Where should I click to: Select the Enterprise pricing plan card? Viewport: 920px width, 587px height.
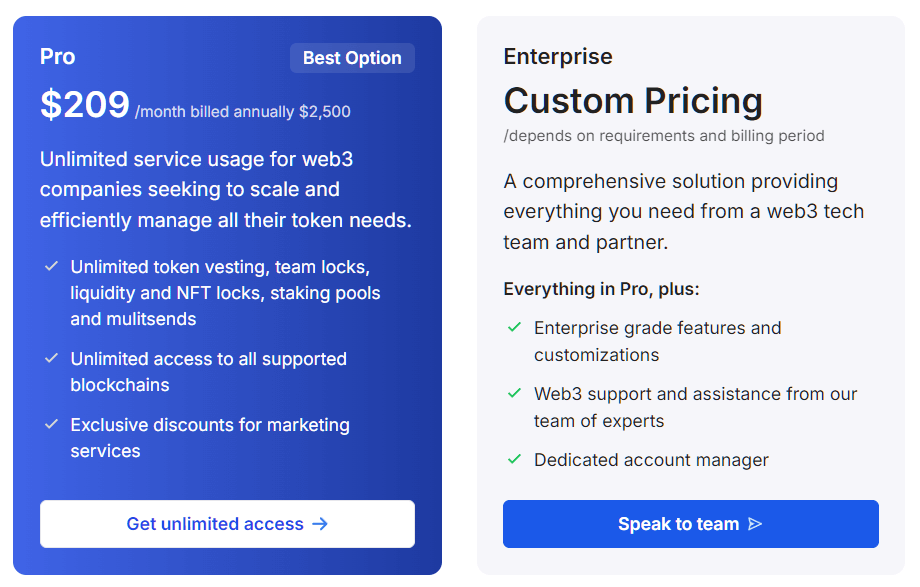[691, 293]
